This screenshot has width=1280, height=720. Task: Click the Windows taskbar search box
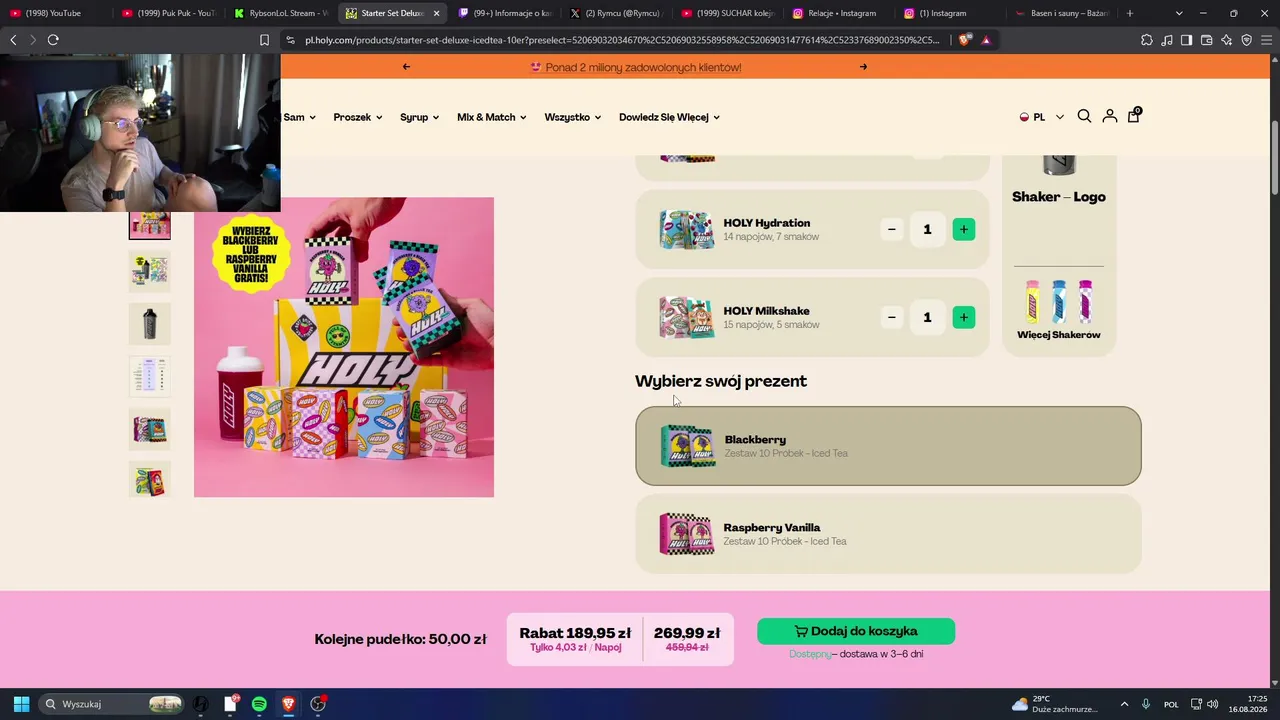112,704
